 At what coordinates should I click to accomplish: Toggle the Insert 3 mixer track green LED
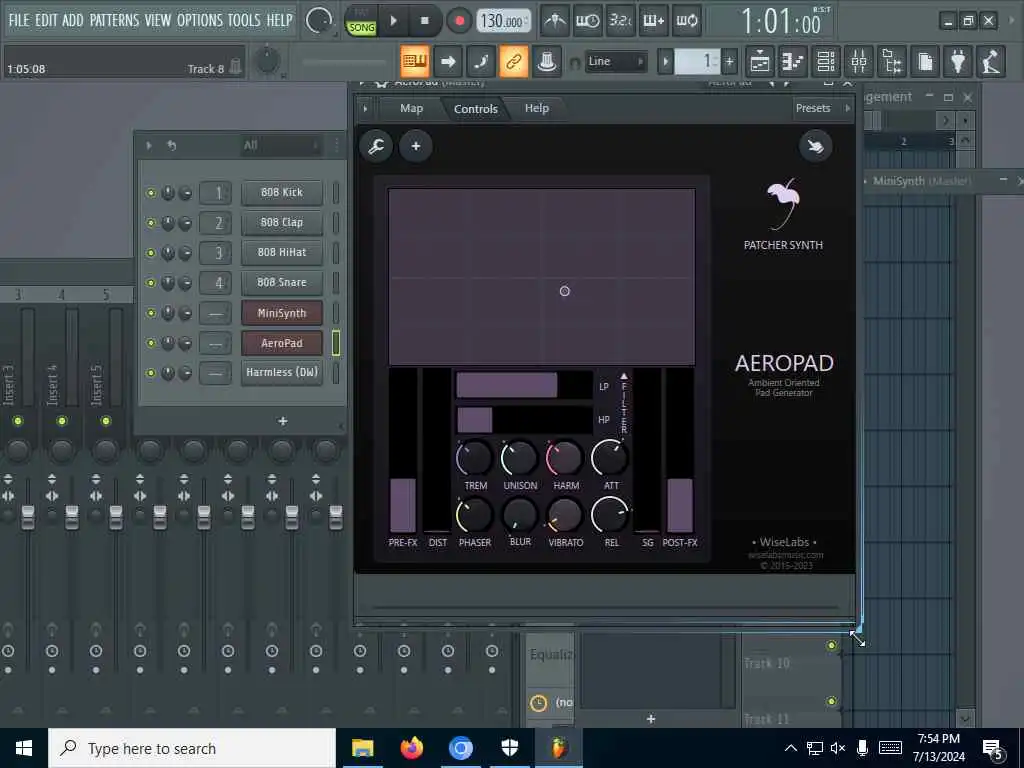[x=18, y=421]
